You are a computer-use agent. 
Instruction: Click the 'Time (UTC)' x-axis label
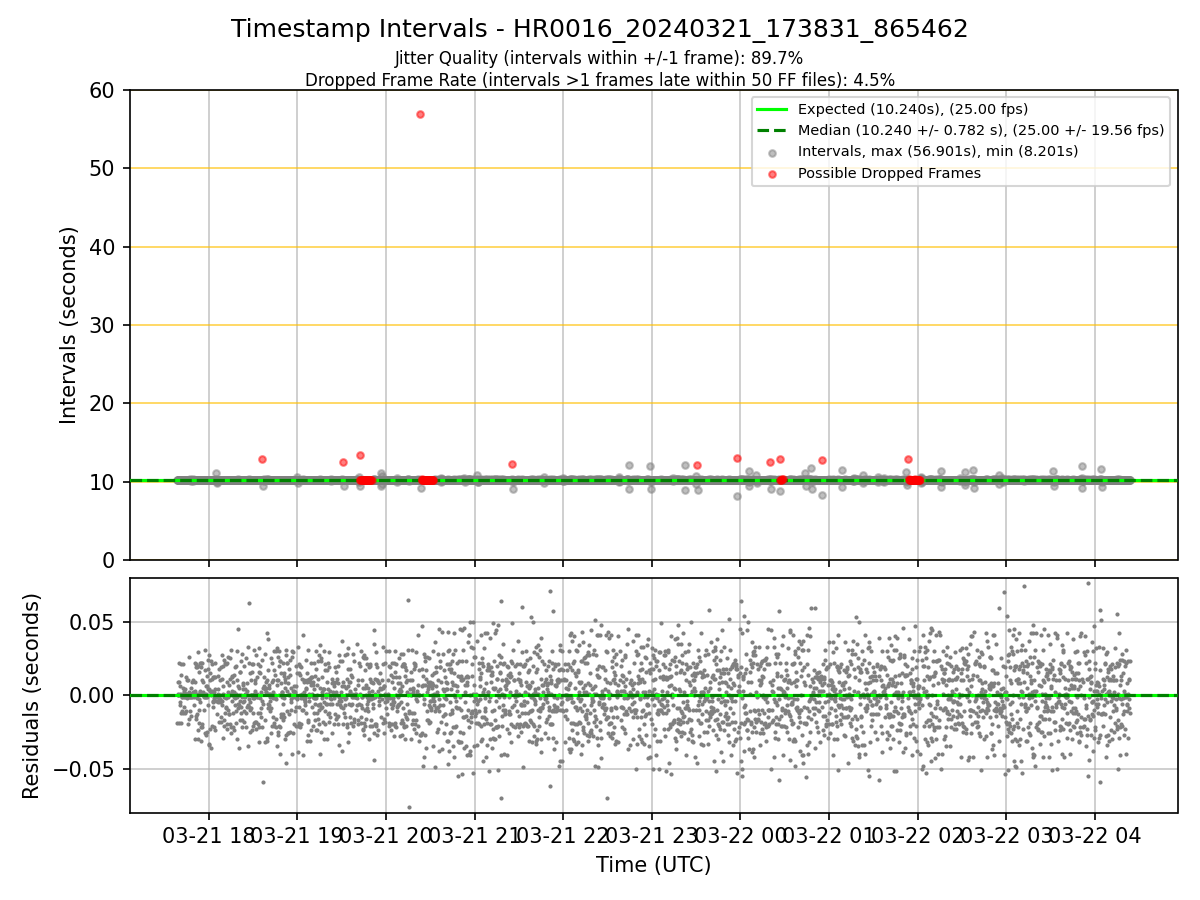(653, 865)
